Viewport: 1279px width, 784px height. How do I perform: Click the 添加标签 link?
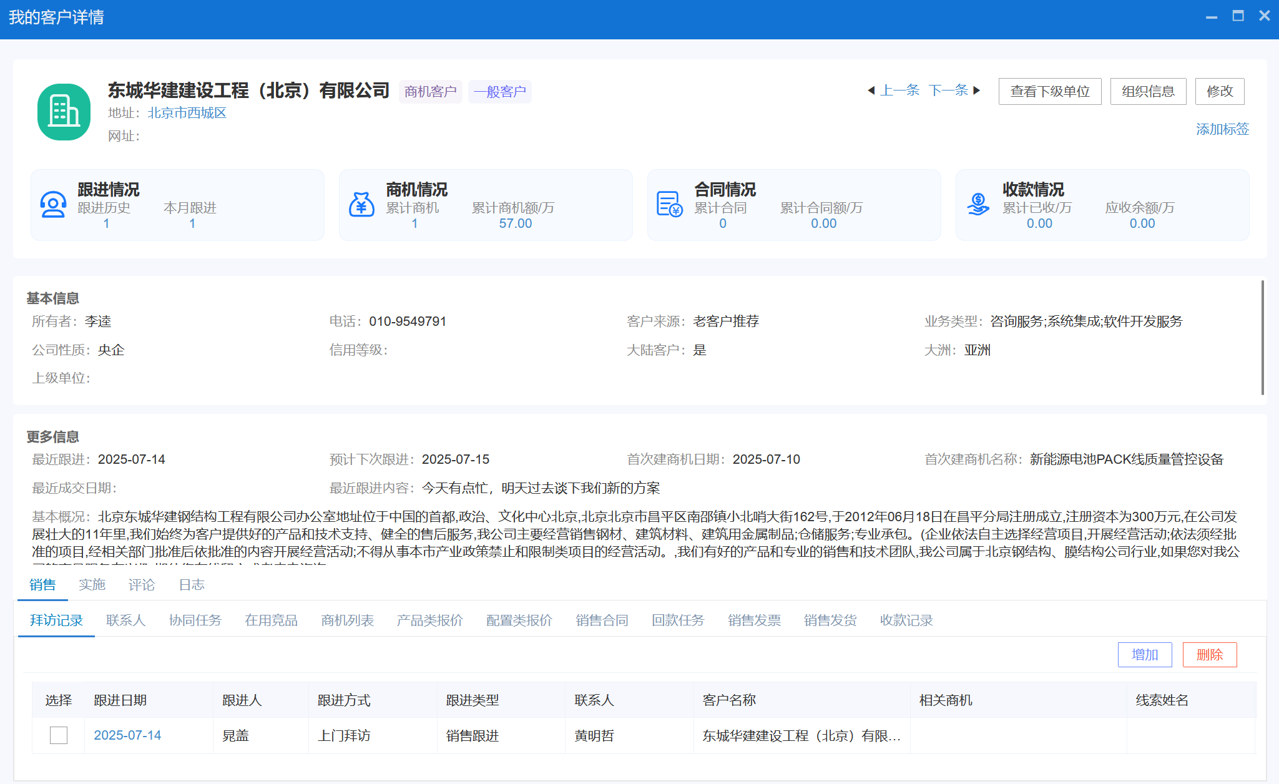point(1221,129)
